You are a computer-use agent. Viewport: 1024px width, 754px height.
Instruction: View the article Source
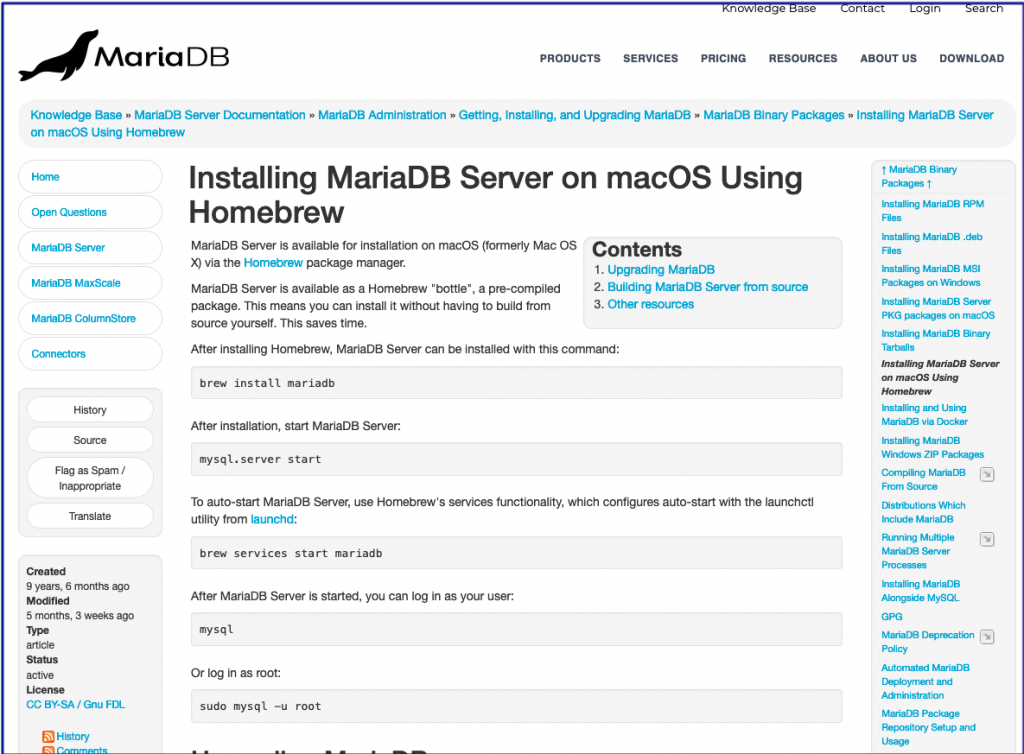pos(90,440)
